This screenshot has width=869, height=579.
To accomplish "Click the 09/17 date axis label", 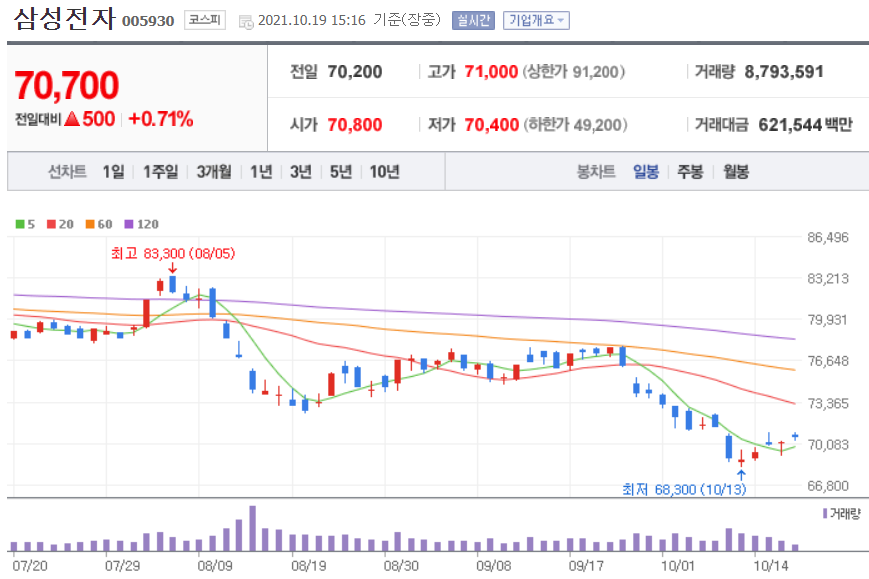I will click(586, 566).
